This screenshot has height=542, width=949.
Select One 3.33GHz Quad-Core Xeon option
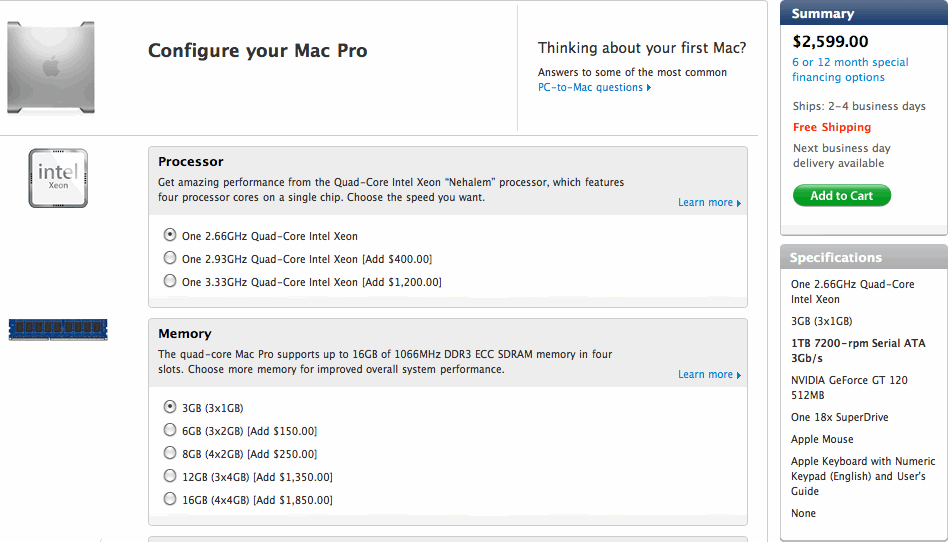coord(170,281)
